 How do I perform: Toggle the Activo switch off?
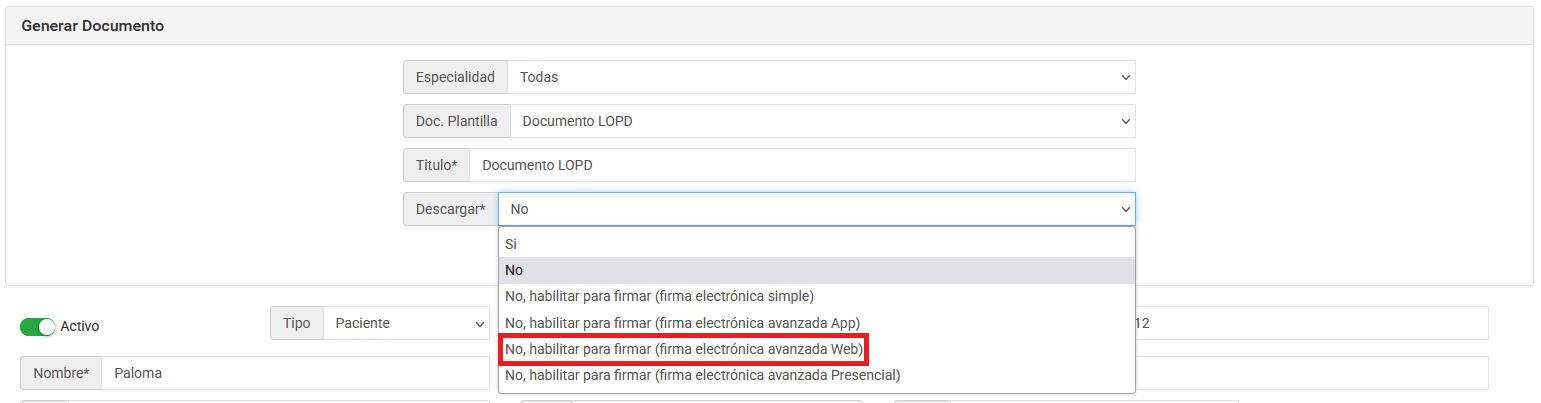[x=38, y=326]
